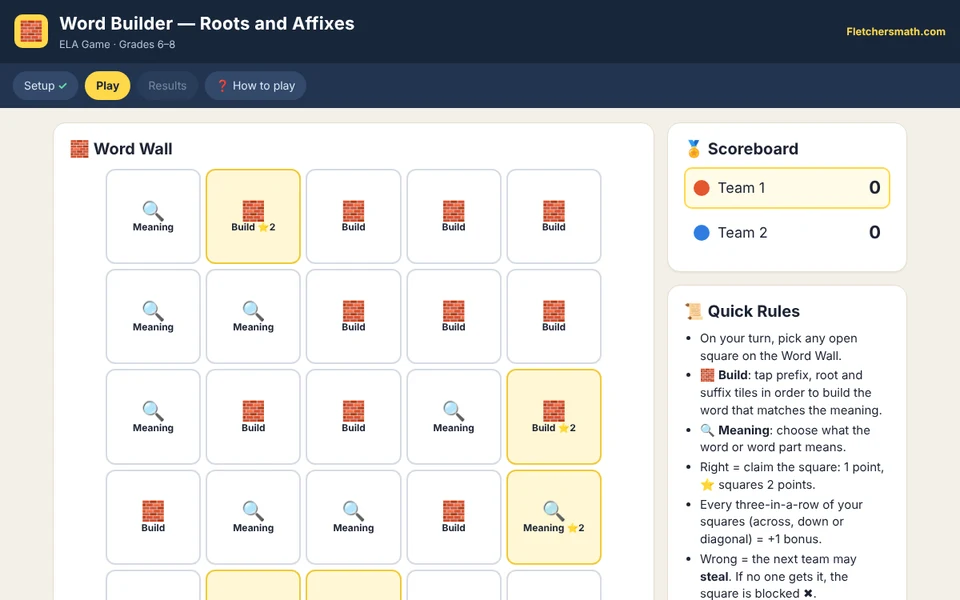Choose second-row second-column Meaning tile
The height and width of the screenshot is (600, 960).
click(x=253, y=317)
